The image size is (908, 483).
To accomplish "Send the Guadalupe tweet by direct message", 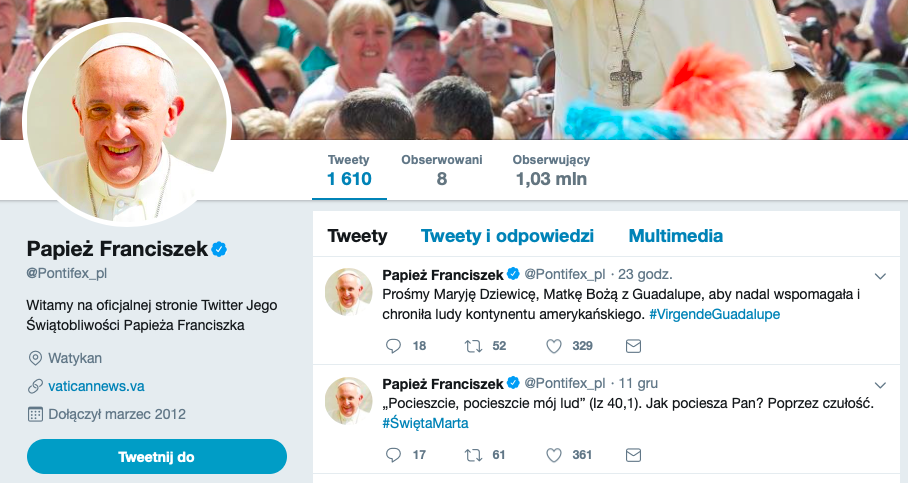I will coord(632,346).
